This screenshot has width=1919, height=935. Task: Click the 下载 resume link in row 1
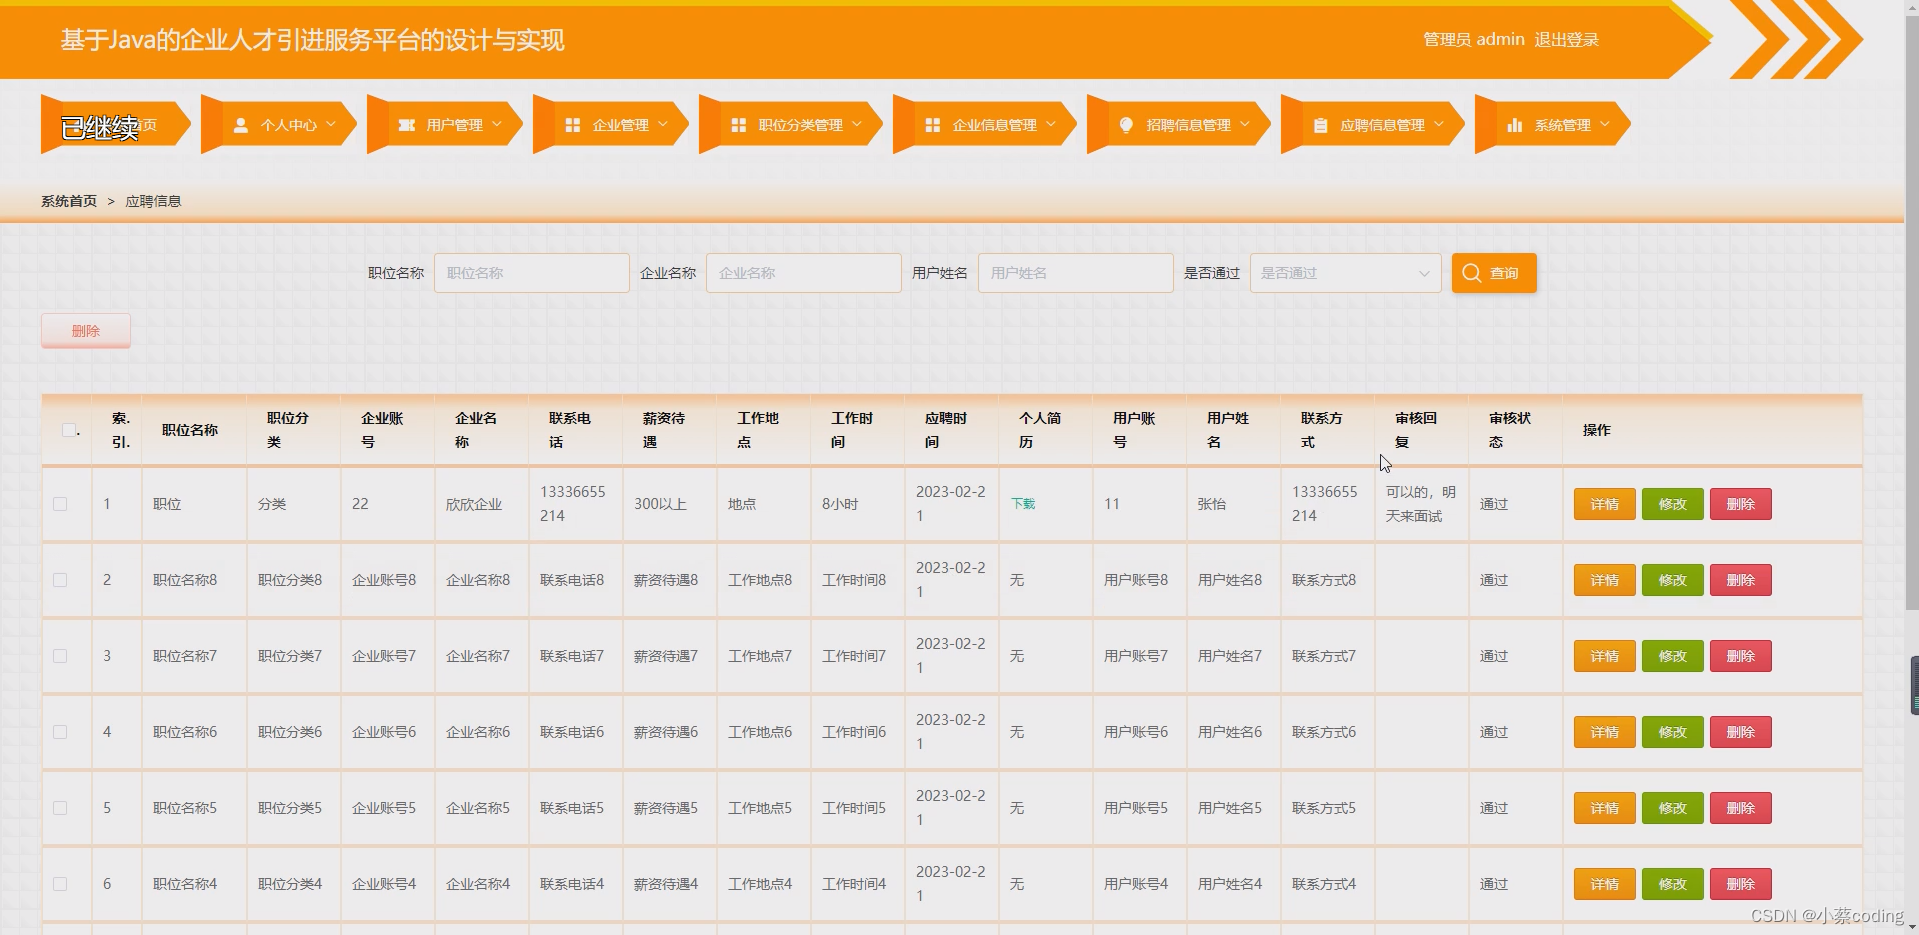pyautogui.click(x=1023, y=504)
